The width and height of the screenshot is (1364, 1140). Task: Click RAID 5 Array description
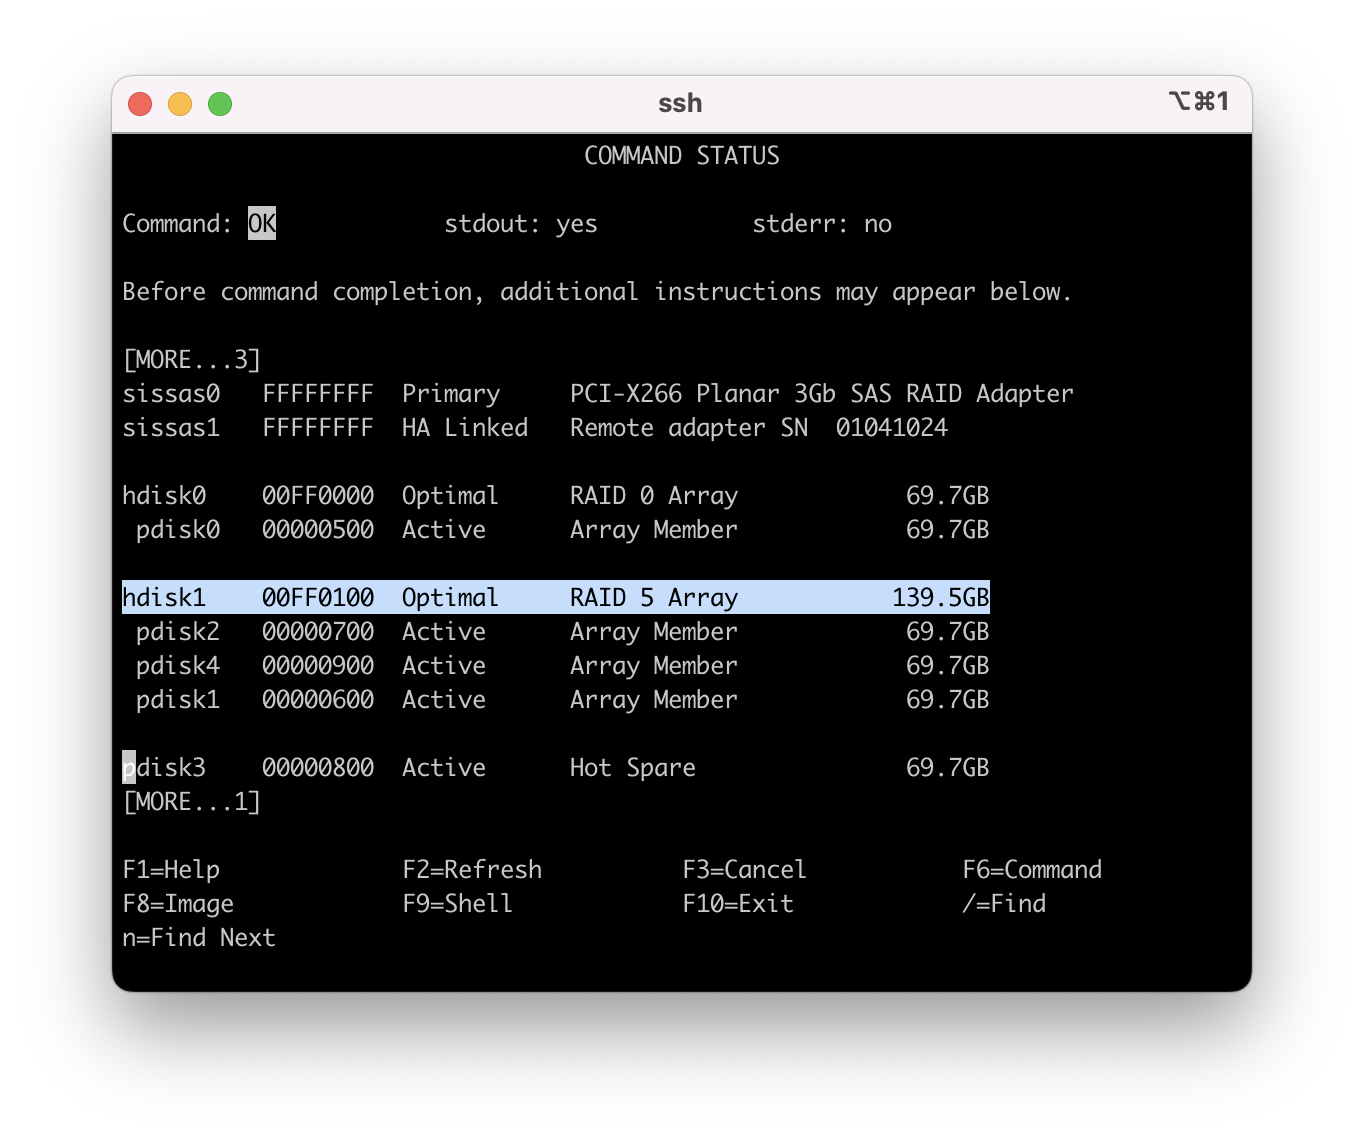tap(654, 598)
